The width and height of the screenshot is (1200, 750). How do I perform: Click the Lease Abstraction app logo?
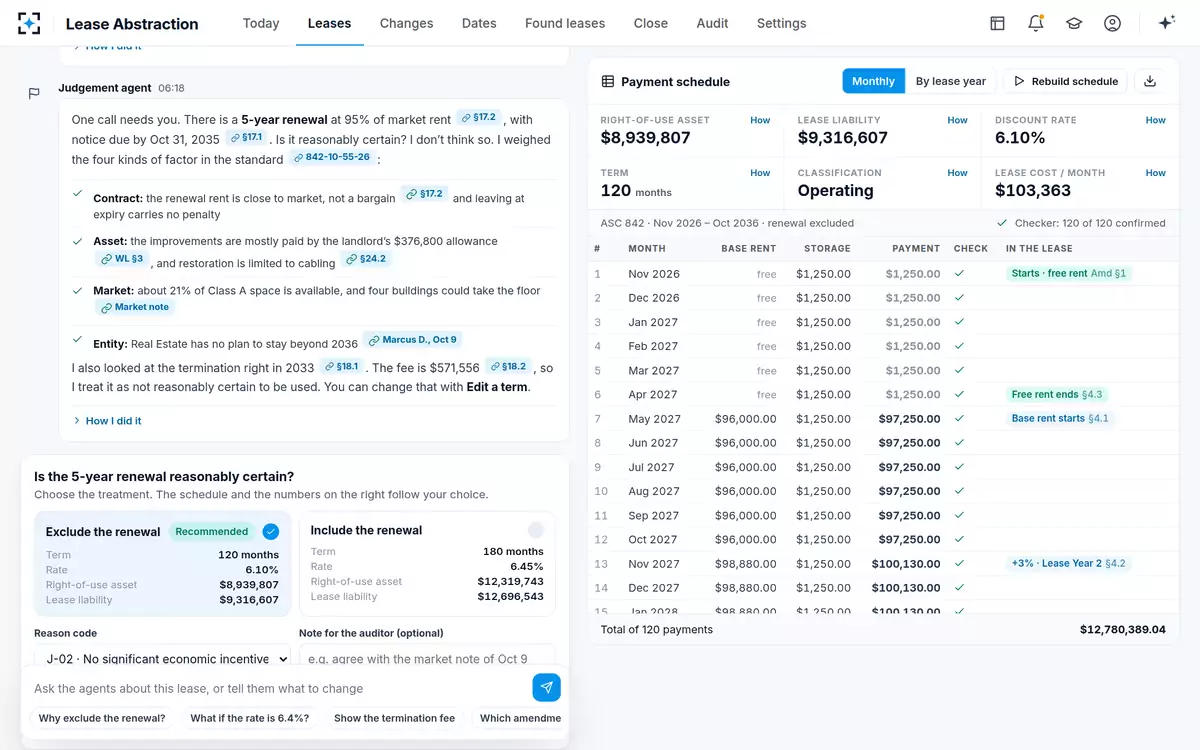pyautogui.click(x=30, y=23)
